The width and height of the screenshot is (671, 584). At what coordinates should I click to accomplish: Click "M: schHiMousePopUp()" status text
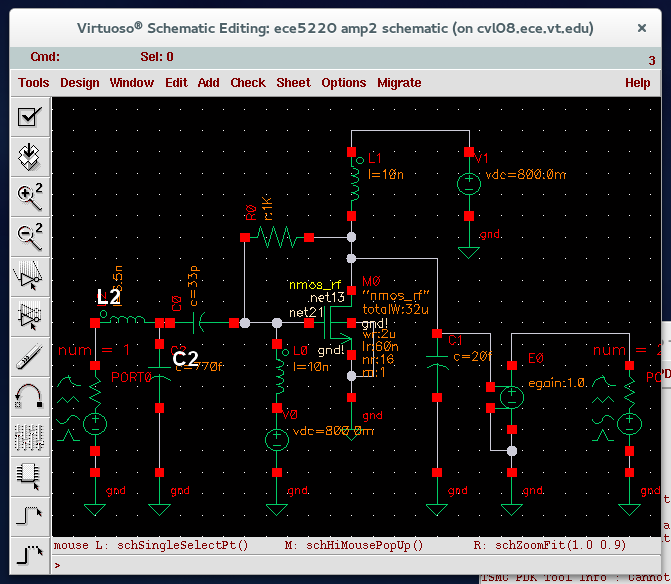coord(353,545)
